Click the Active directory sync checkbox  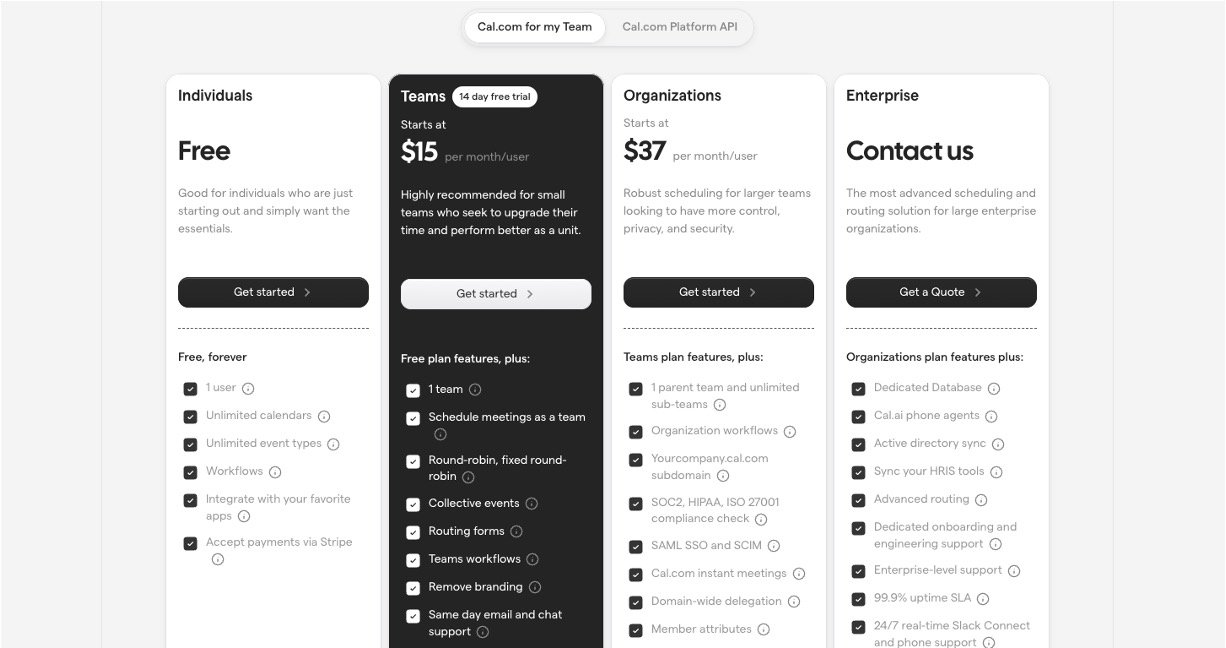pyautogui.click(x=858, y=444)
